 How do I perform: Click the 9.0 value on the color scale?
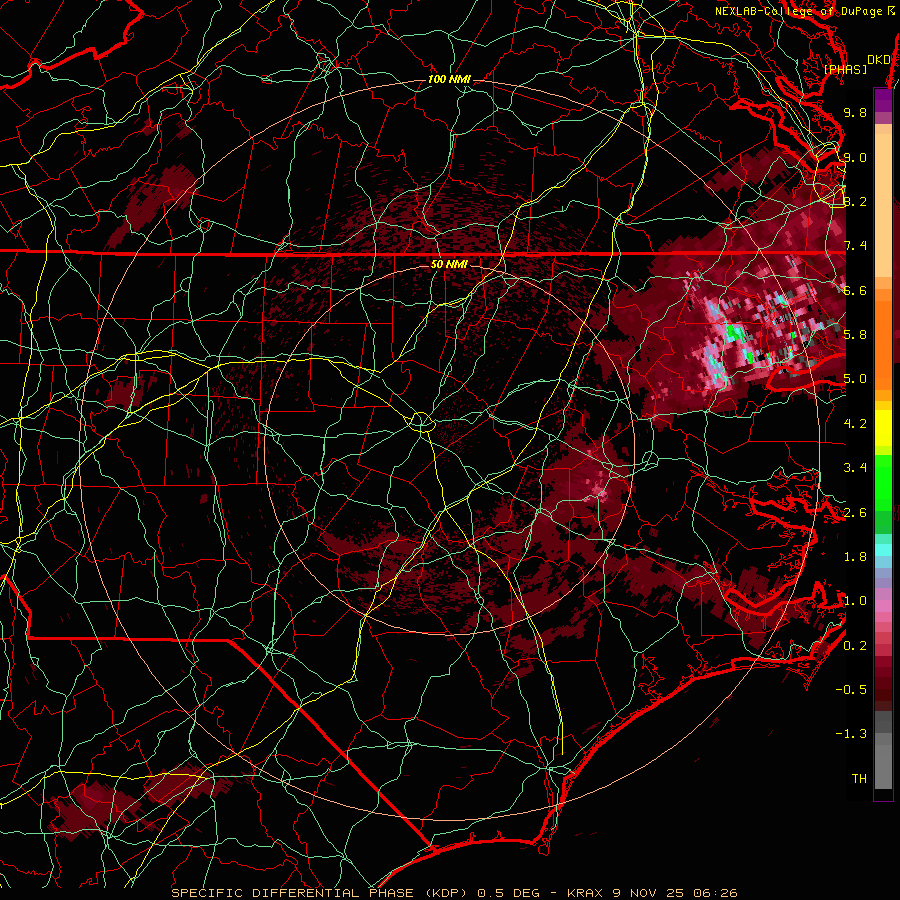(855, 157)
